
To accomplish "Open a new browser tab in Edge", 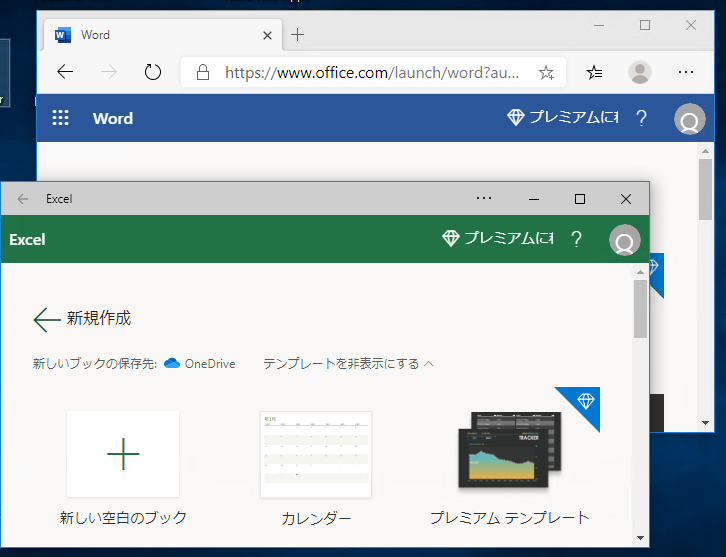I will (x=297, y=35).
